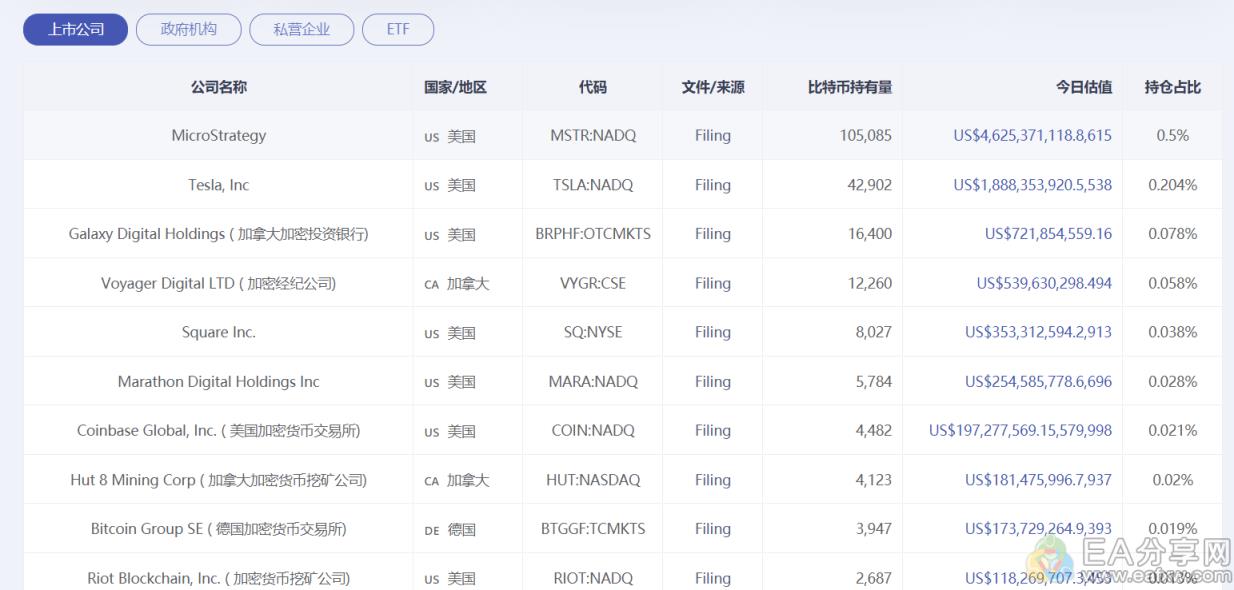Select the Square Inc. company name
Screen dimensions: 1234x590
[219, 332]
